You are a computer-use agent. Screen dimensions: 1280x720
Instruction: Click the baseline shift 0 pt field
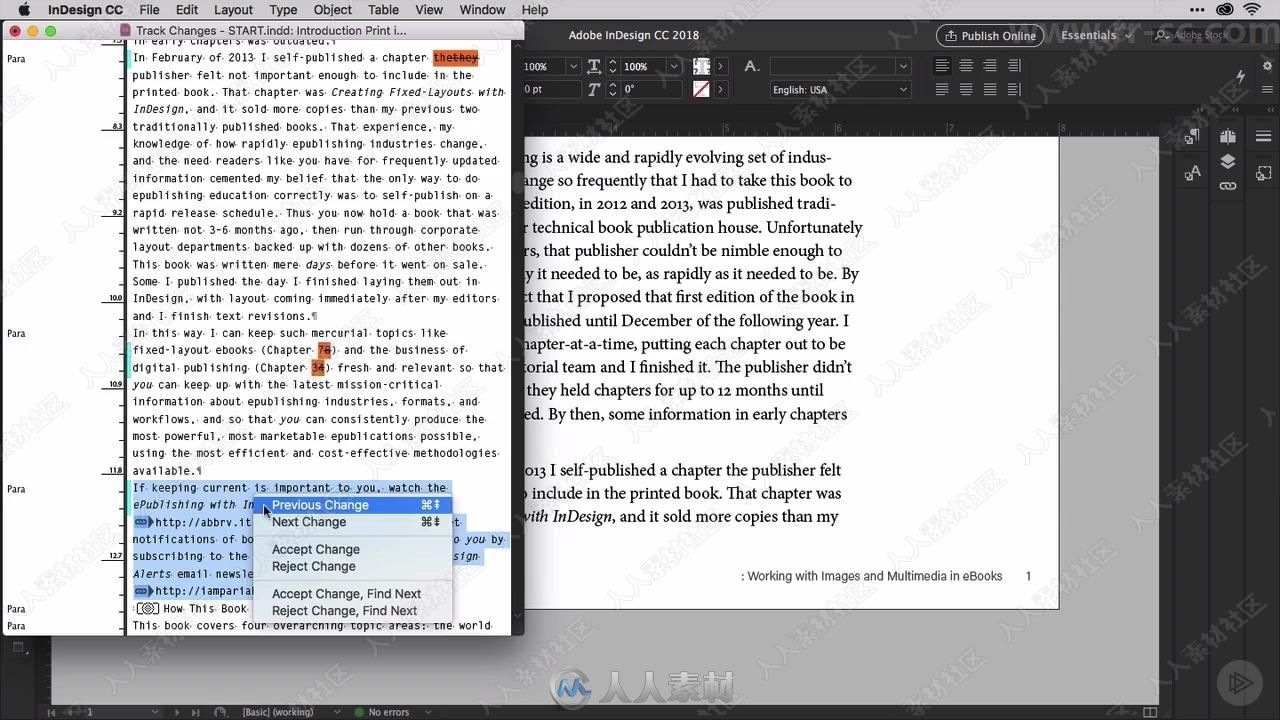point(550,89)
